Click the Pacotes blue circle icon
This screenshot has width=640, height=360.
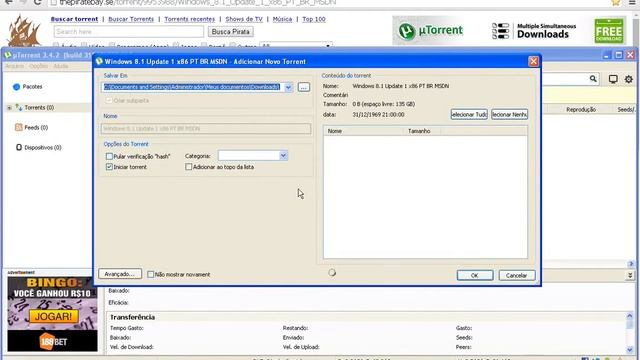16,87
